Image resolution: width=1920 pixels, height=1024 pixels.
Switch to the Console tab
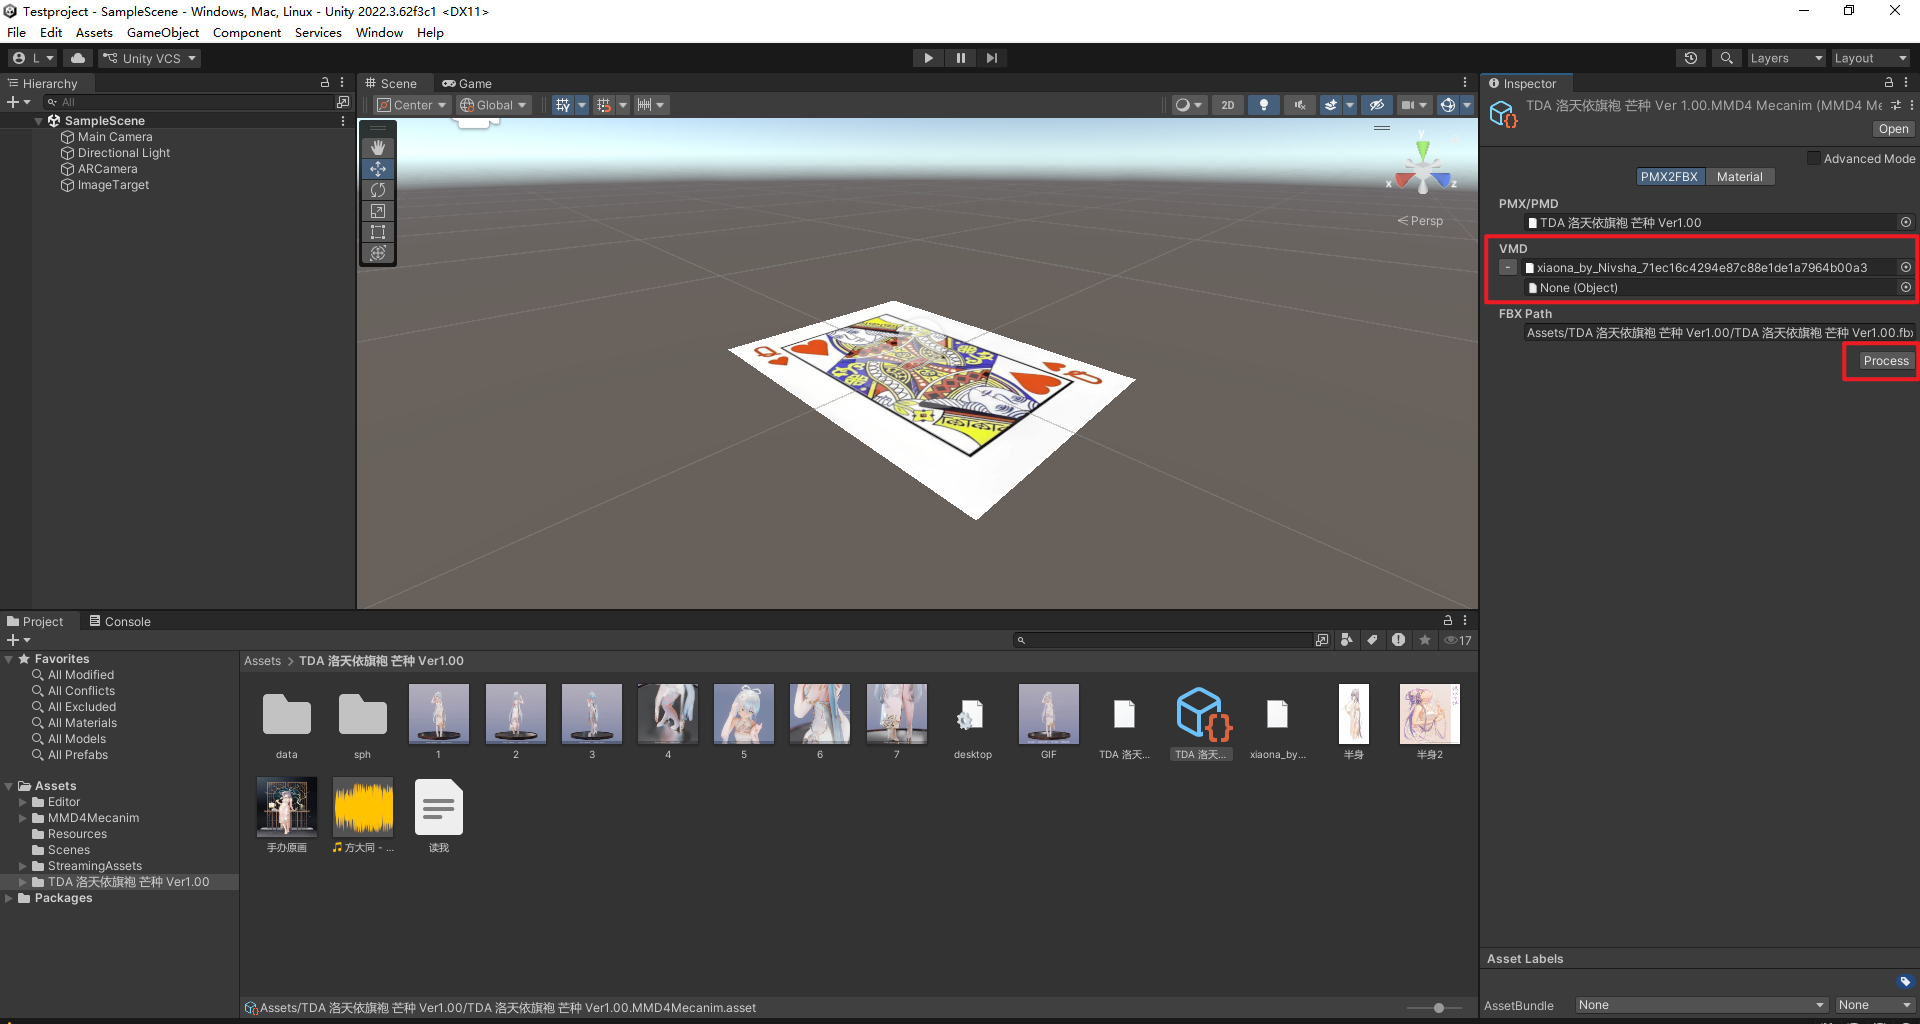tap(120, 621)
